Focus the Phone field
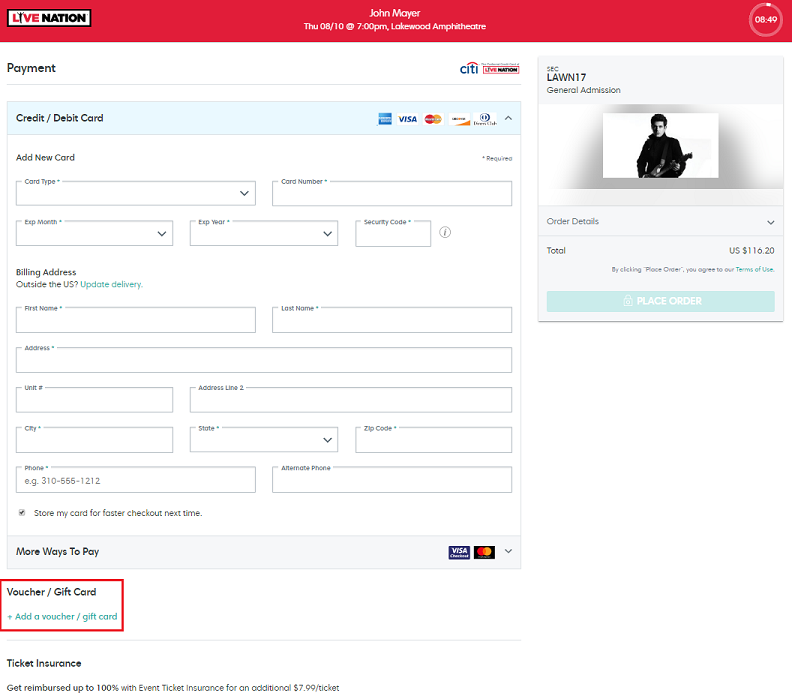This screenshot has width=792, height=696. 135,480
